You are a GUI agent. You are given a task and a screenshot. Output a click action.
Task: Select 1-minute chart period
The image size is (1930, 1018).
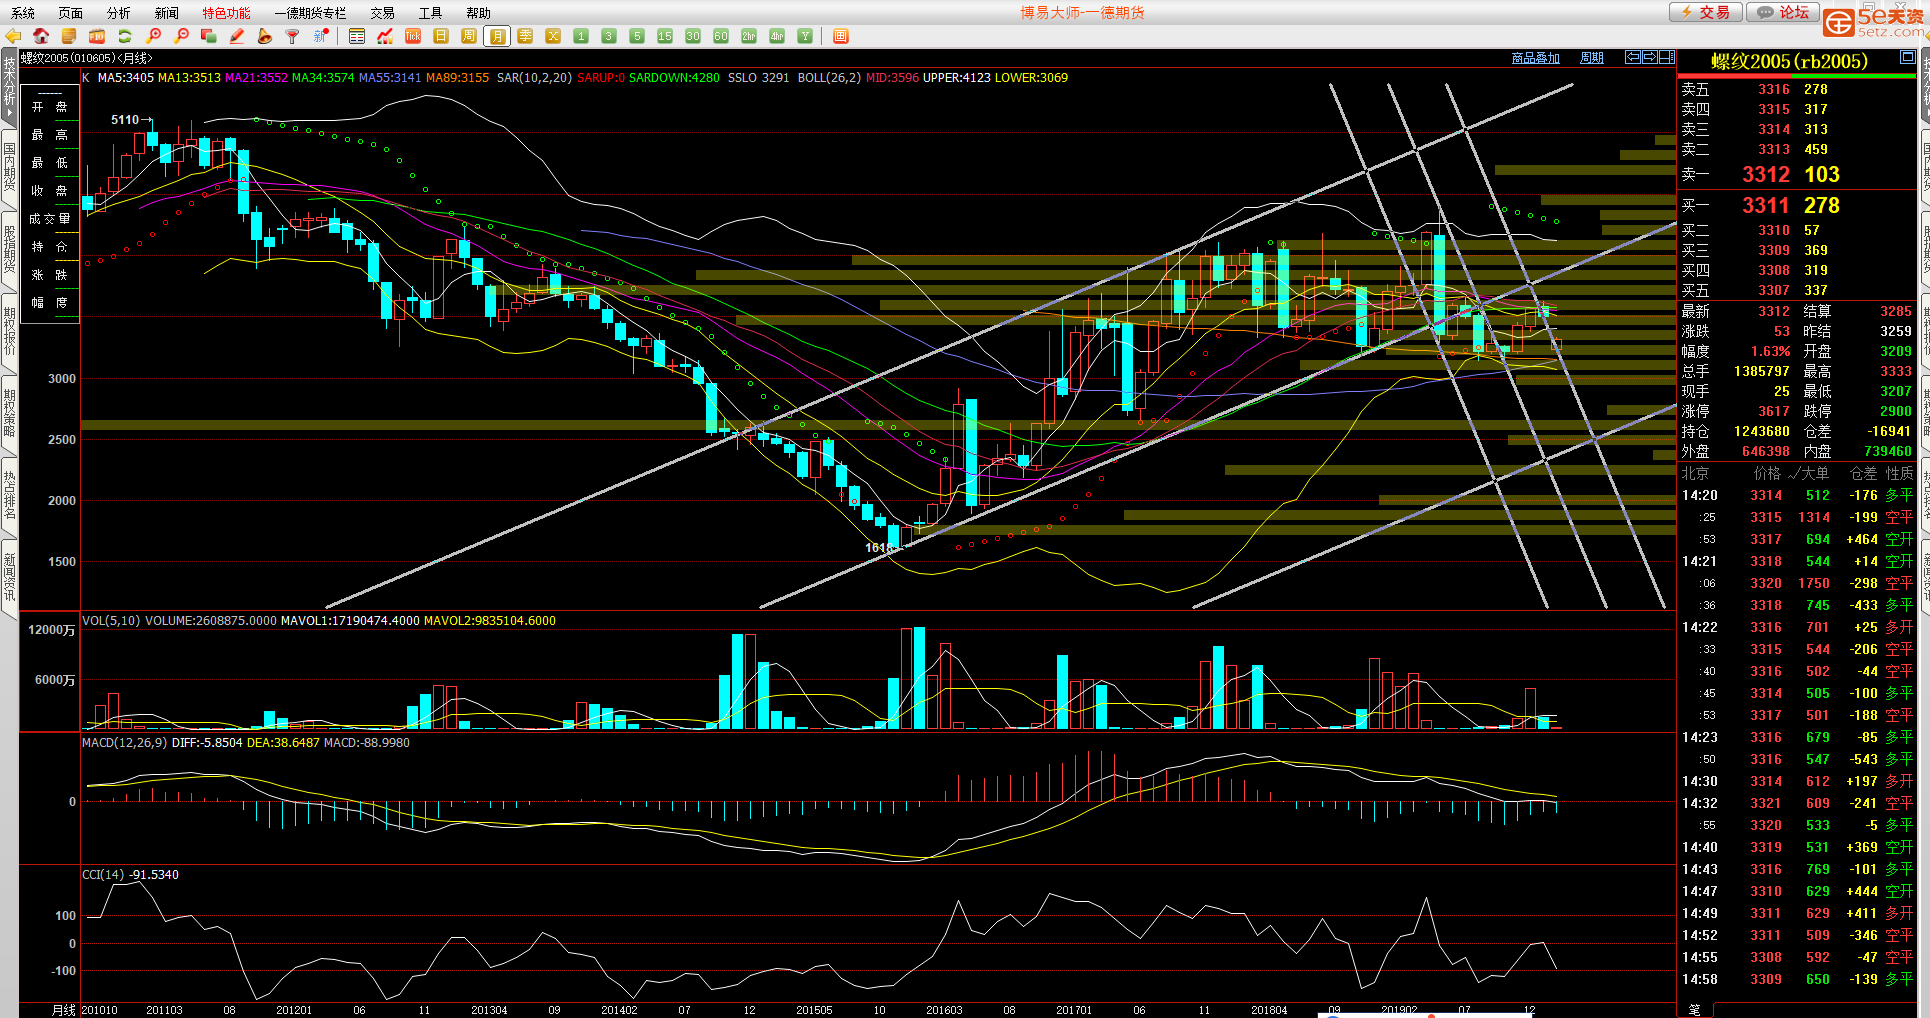[581, 36]
